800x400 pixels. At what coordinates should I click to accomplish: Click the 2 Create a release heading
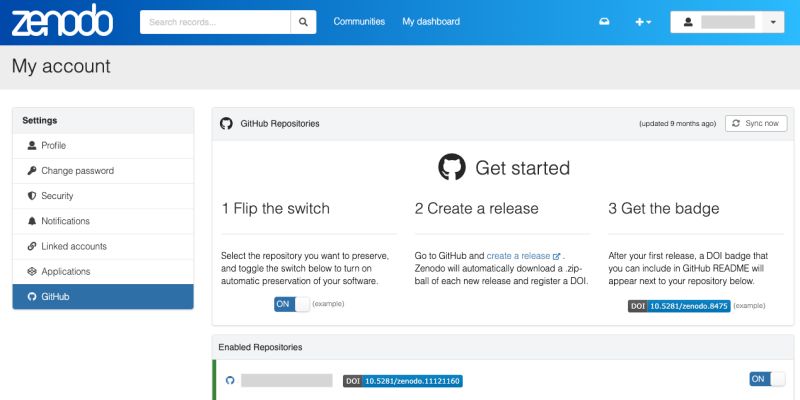(x=477, y=208)
